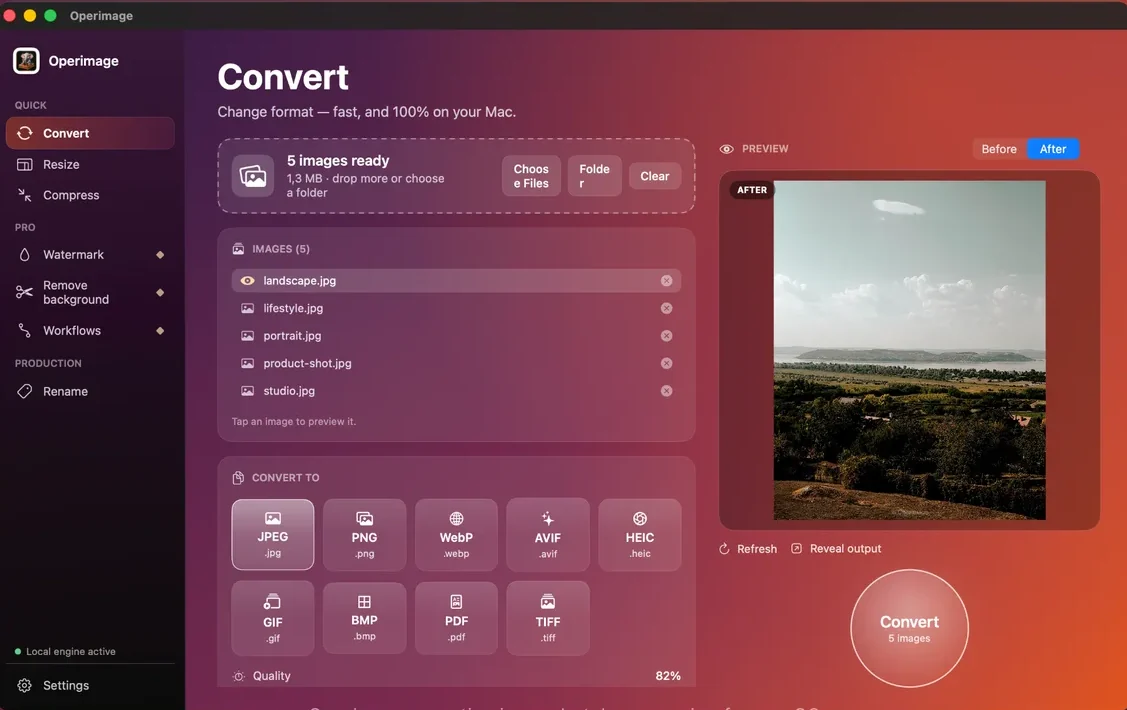This screenshot has width=1127, height=710.
Task: Select AVIF as output format
Action: click(x=548, y=535)
